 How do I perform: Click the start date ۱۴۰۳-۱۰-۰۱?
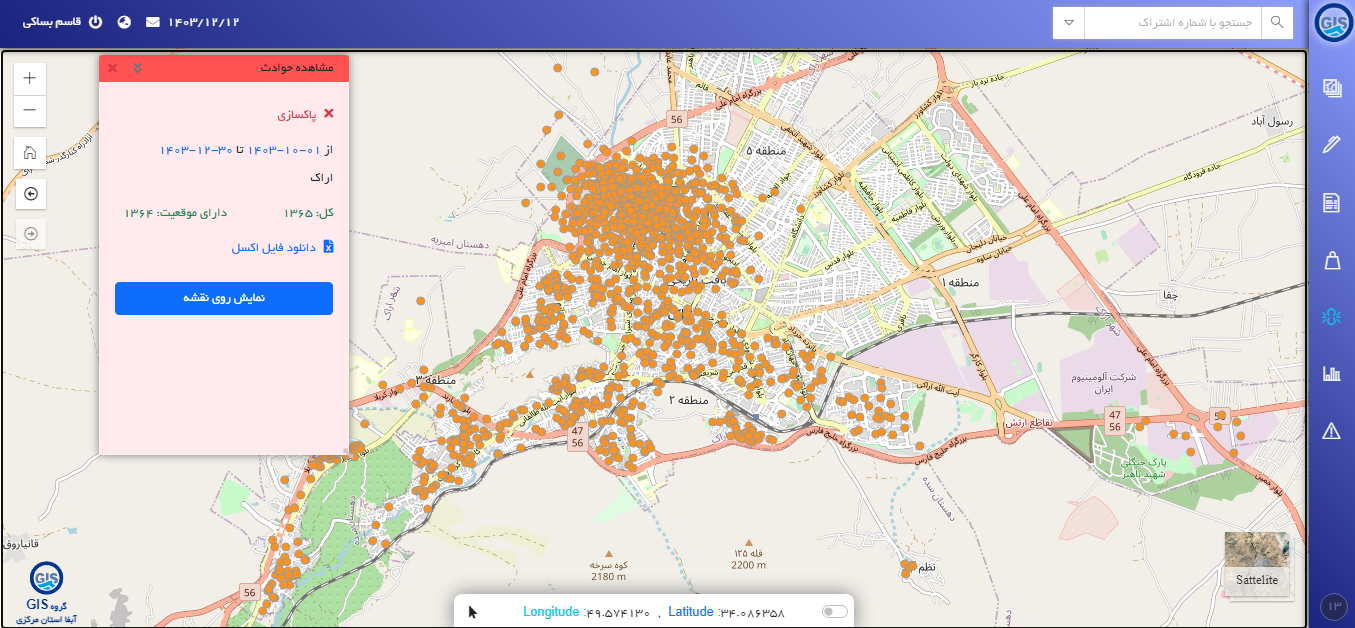click(x=285, y=149)
